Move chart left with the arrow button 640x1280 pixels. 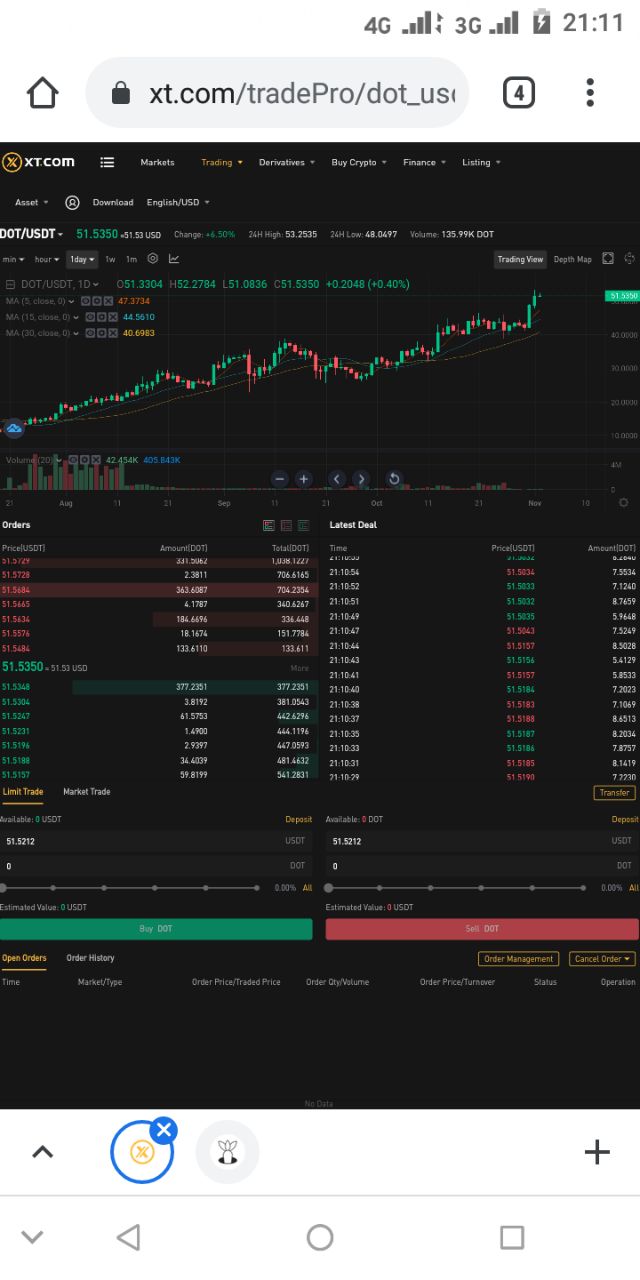tap(337, 479)
